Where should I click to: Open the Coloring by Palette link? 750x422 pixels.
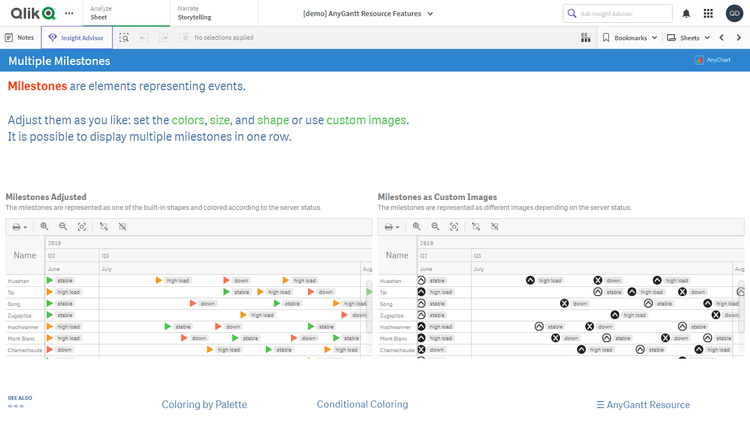204,405
